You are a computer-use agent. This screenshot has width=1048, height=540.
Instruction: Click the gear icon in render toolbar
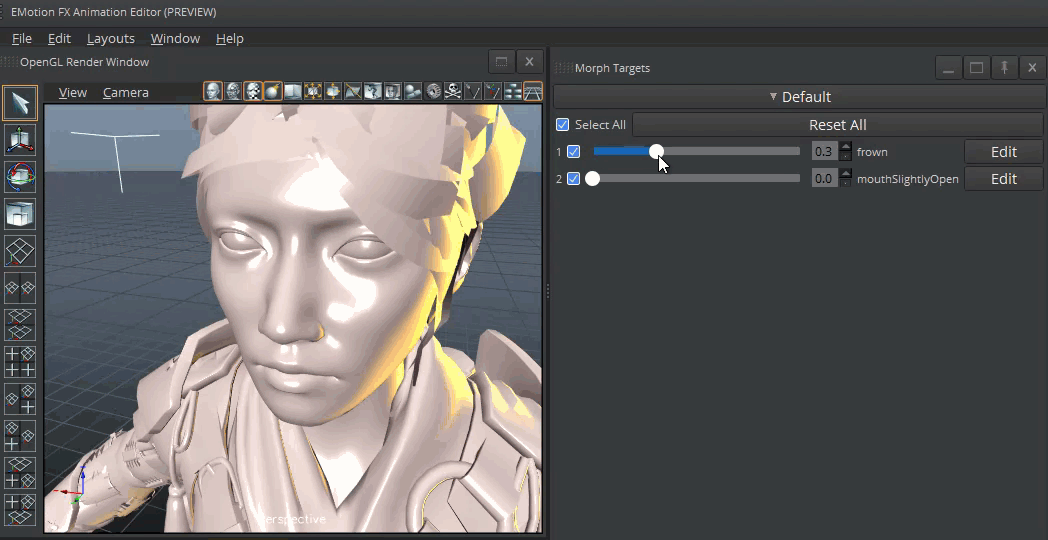point(433,91)
